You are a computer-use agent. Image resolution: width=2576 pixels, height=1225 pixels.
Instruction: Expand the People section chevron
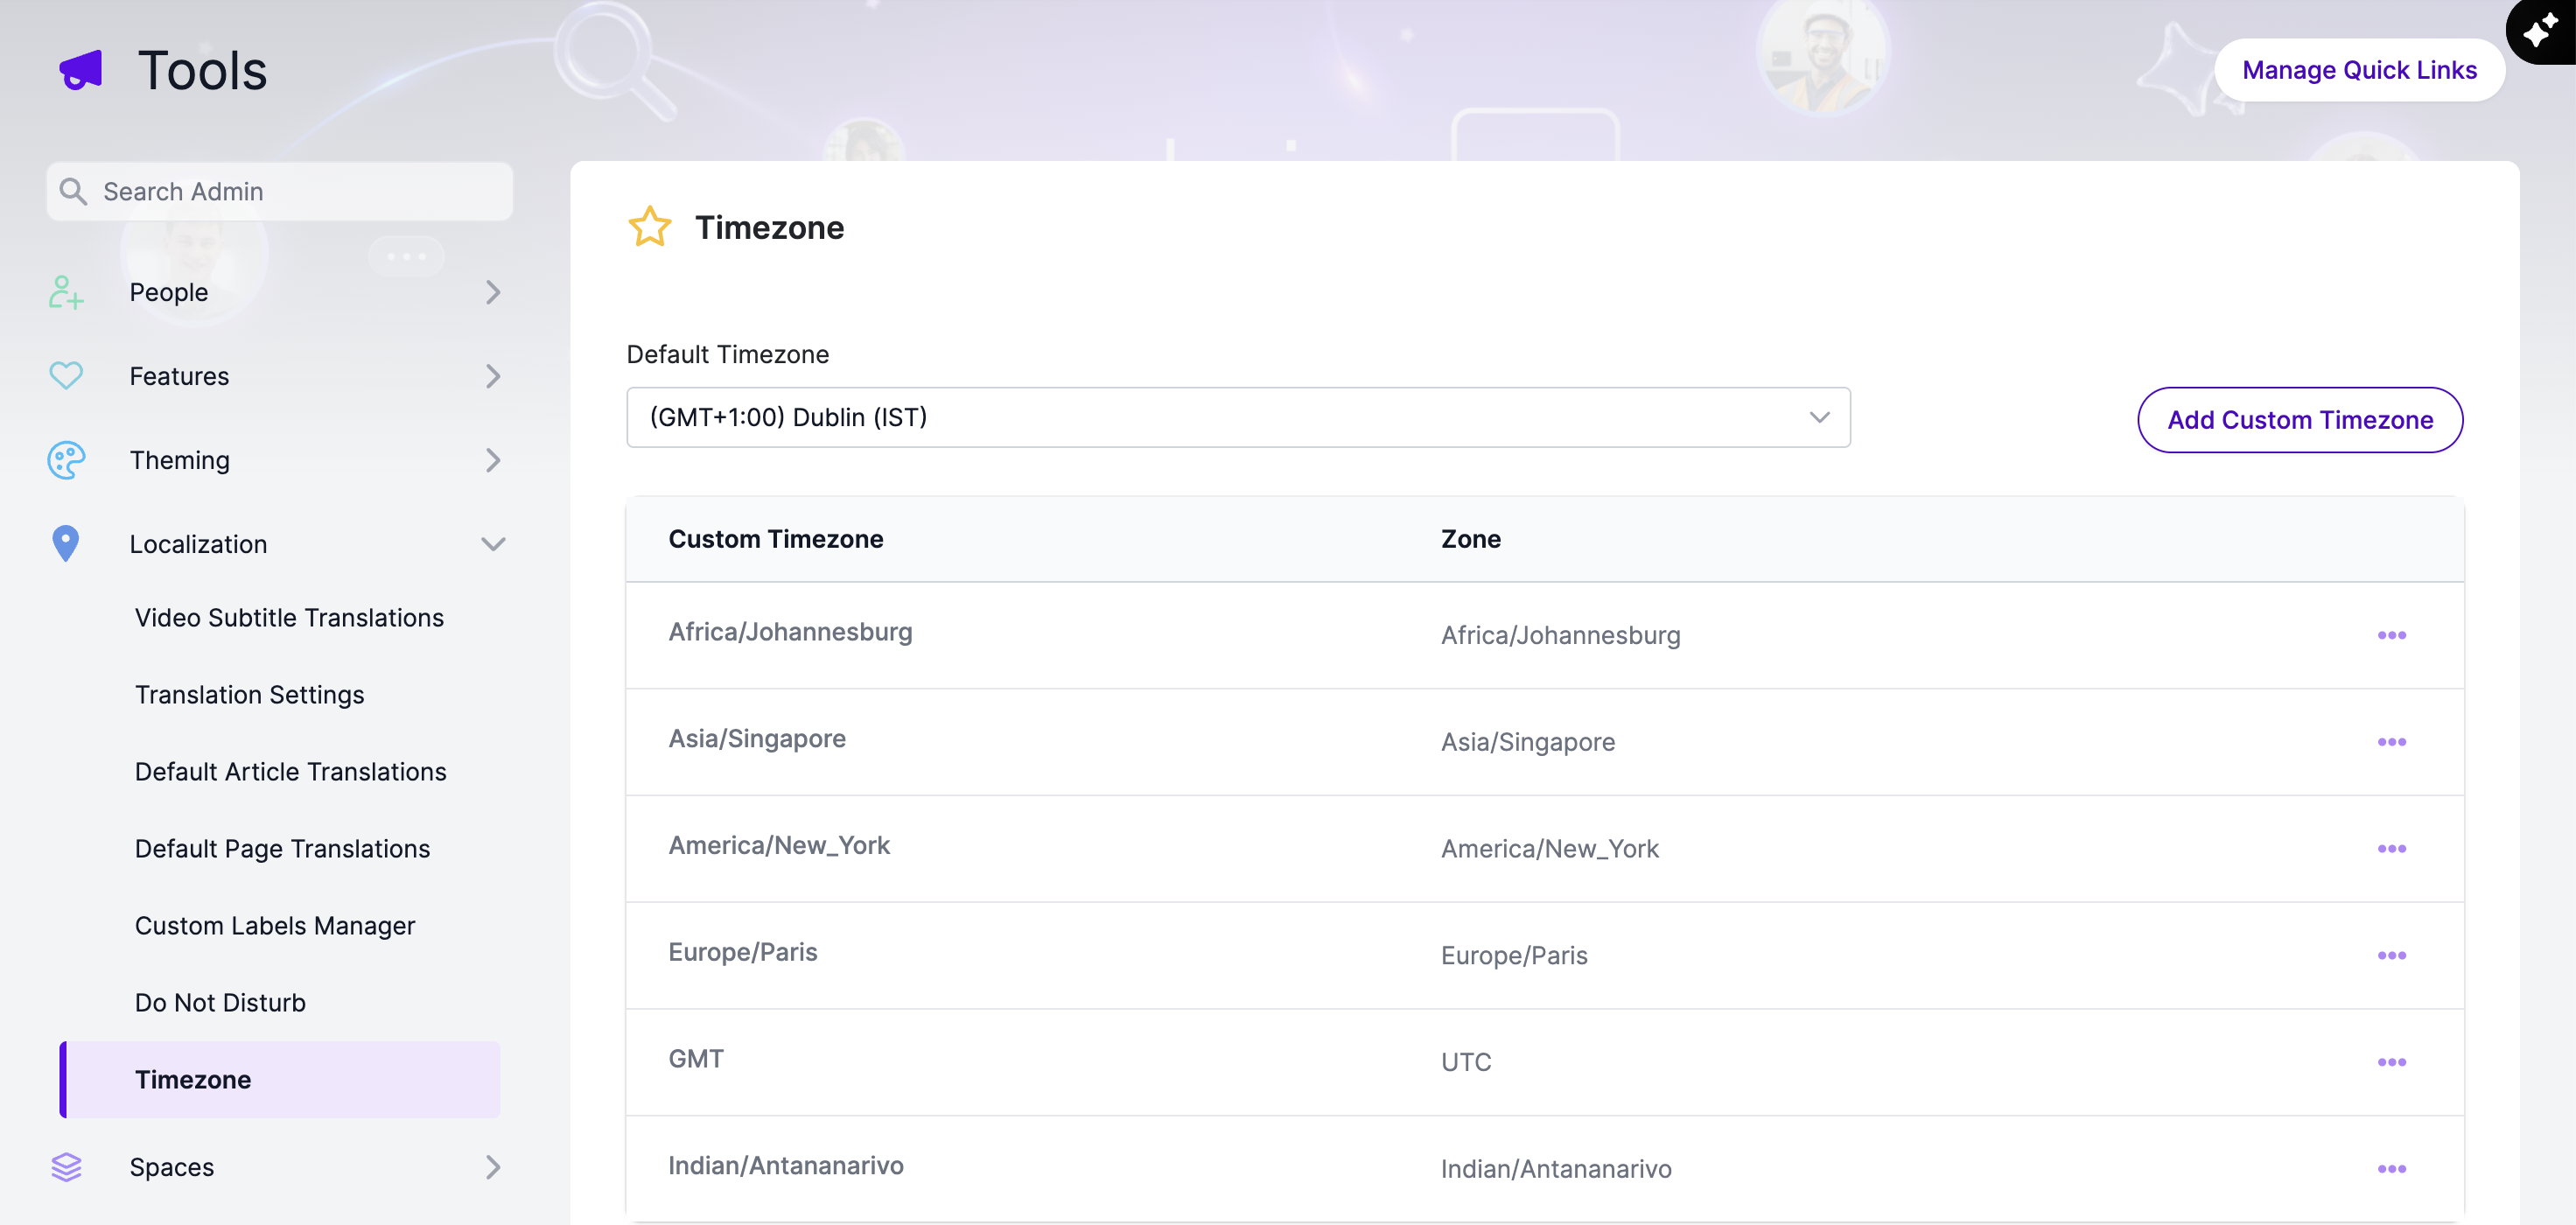click(x=493, y=292)
